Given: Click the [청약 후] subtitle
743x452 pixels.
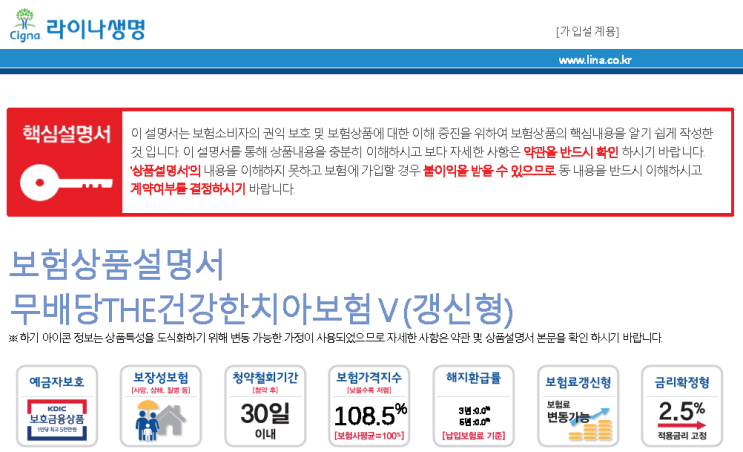Looking at the screenshot, I should pos(265,390).
